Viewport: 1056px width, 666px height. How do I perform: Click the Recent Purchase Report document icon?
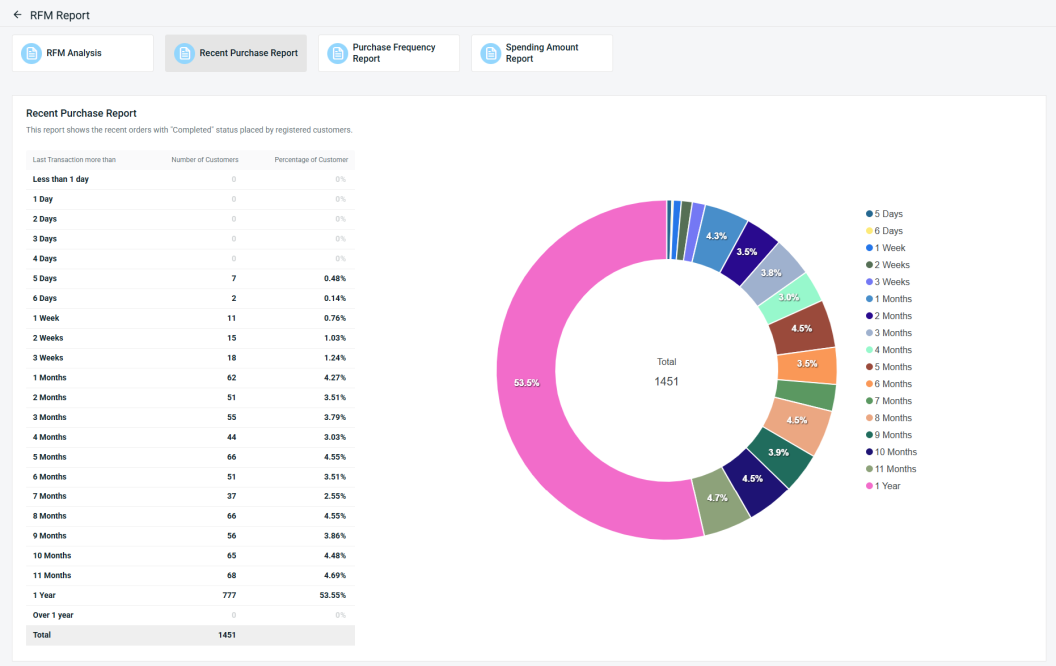(184, 53)
